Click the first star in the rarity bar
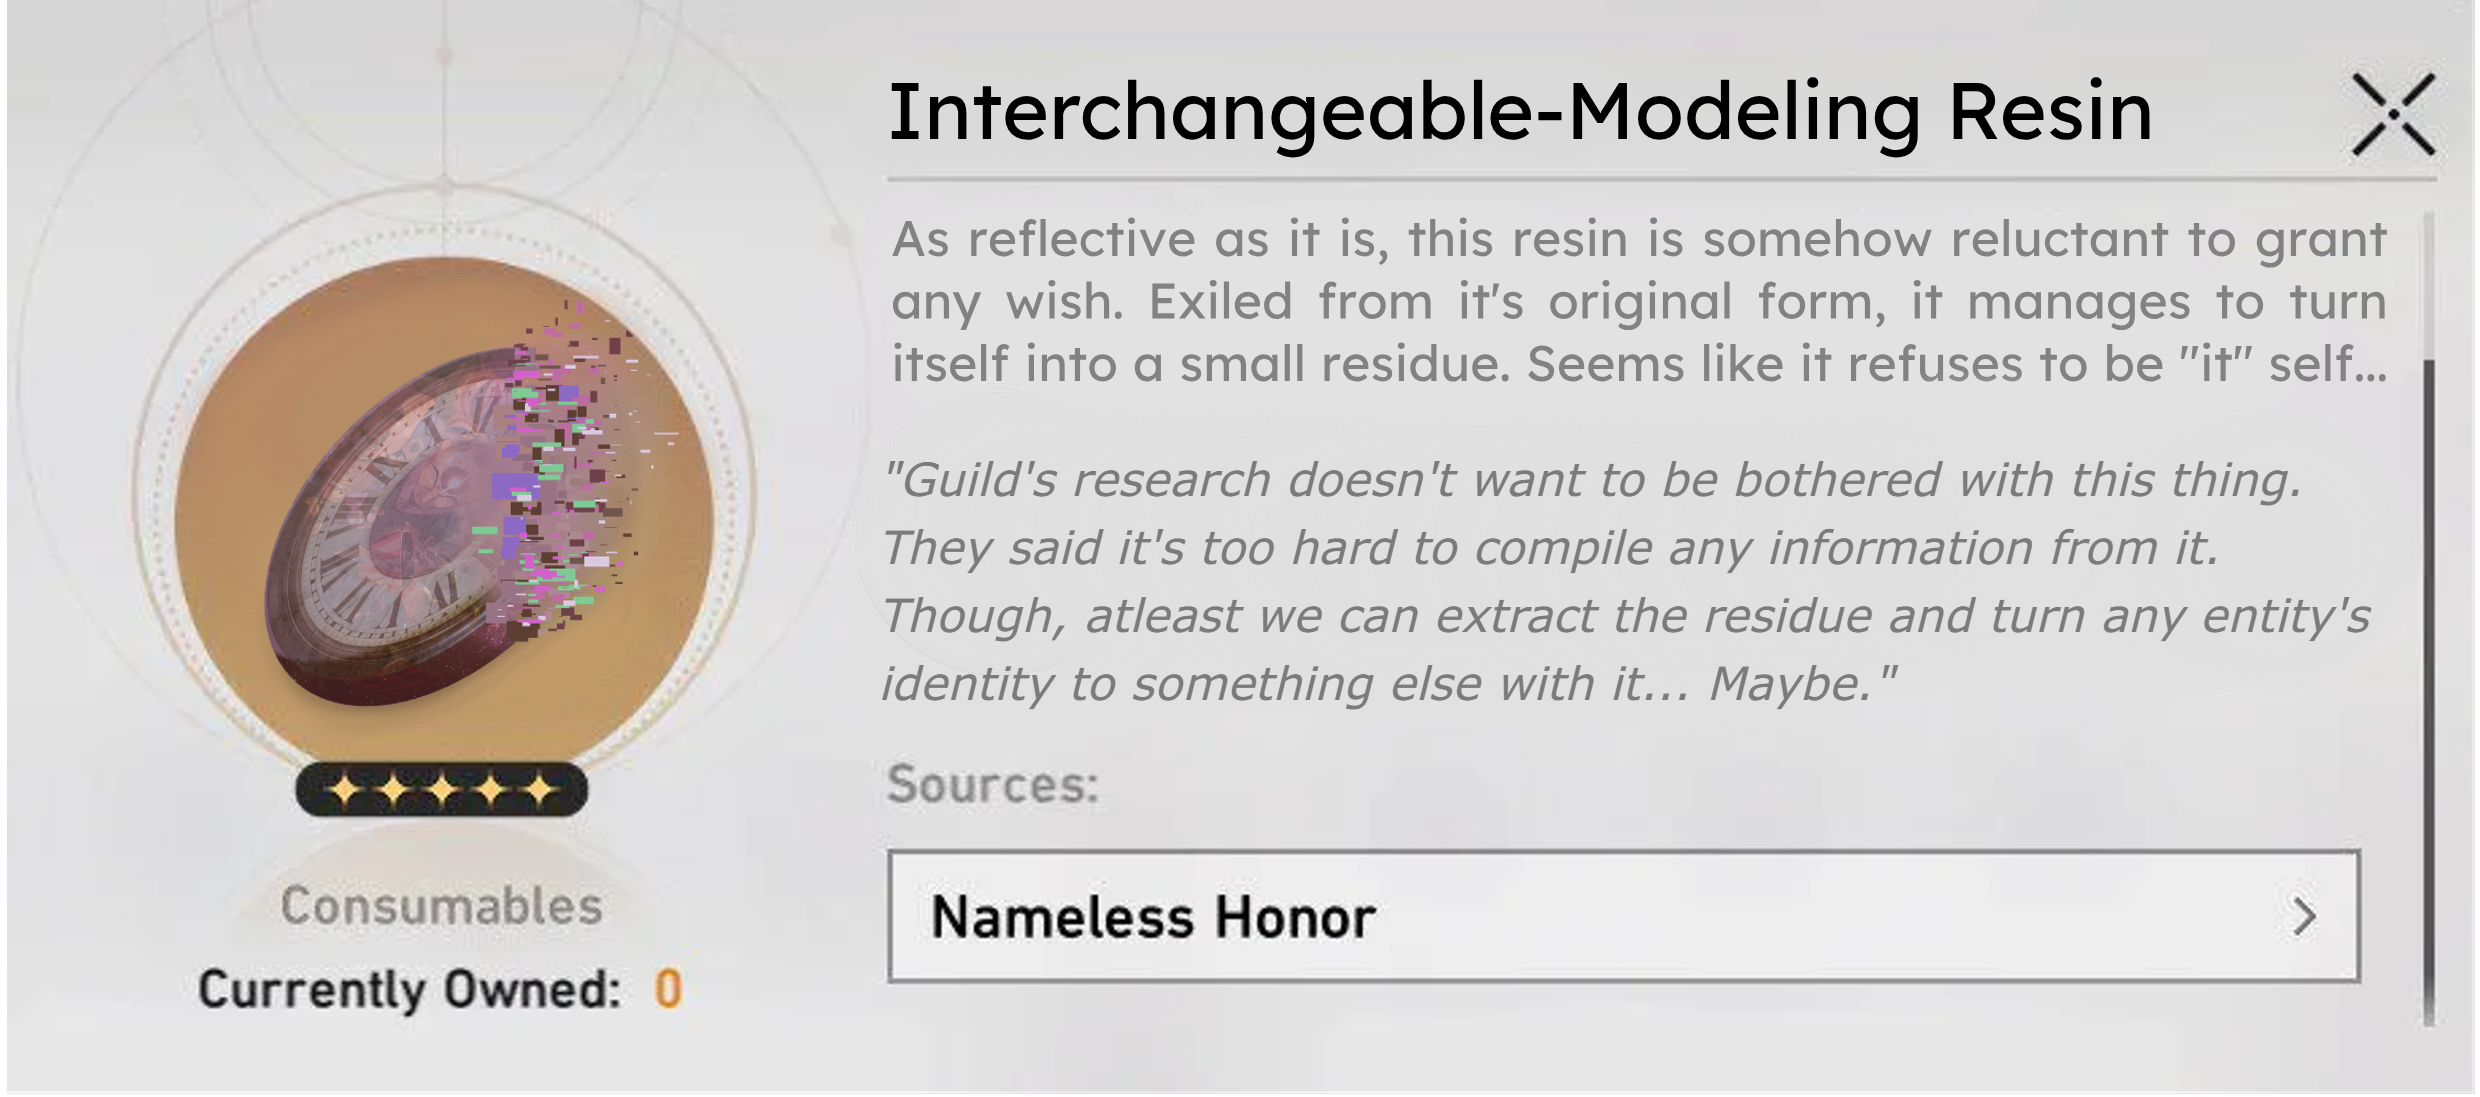The image size is (2480, 1097). pyautogui.click(x=344, y=791)
